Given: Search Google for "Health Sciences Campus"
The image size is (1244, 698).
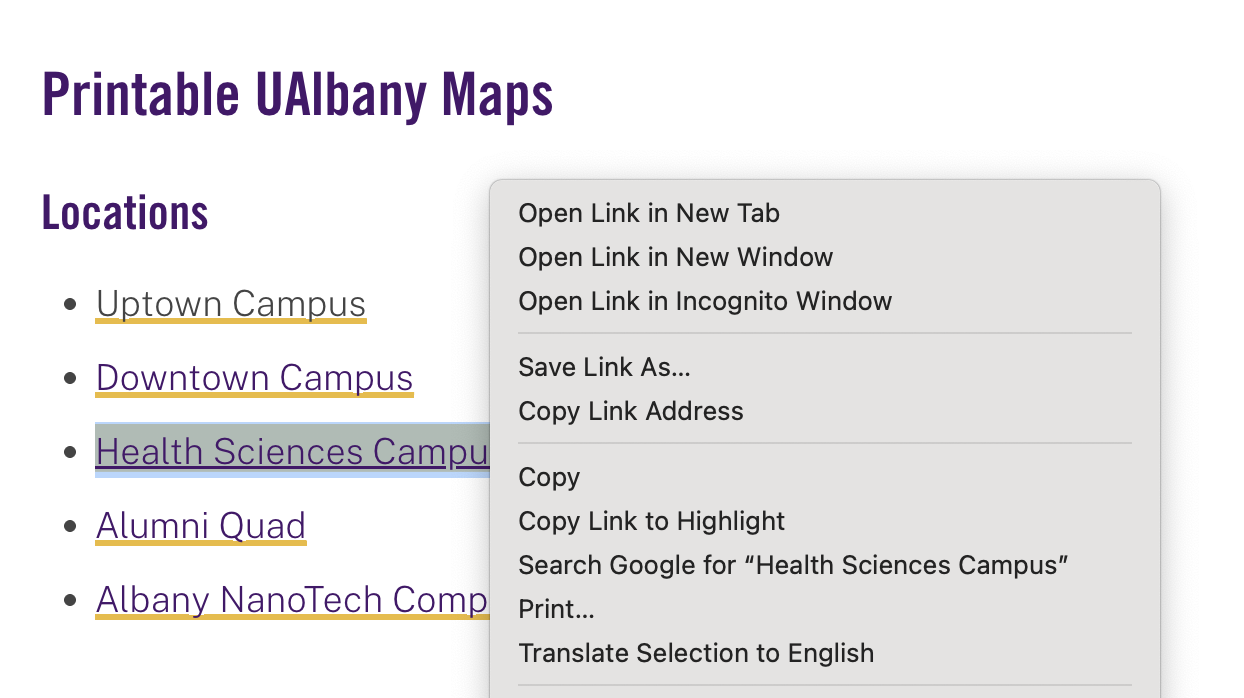Looking at the screenshot, I should click(793, 565).
